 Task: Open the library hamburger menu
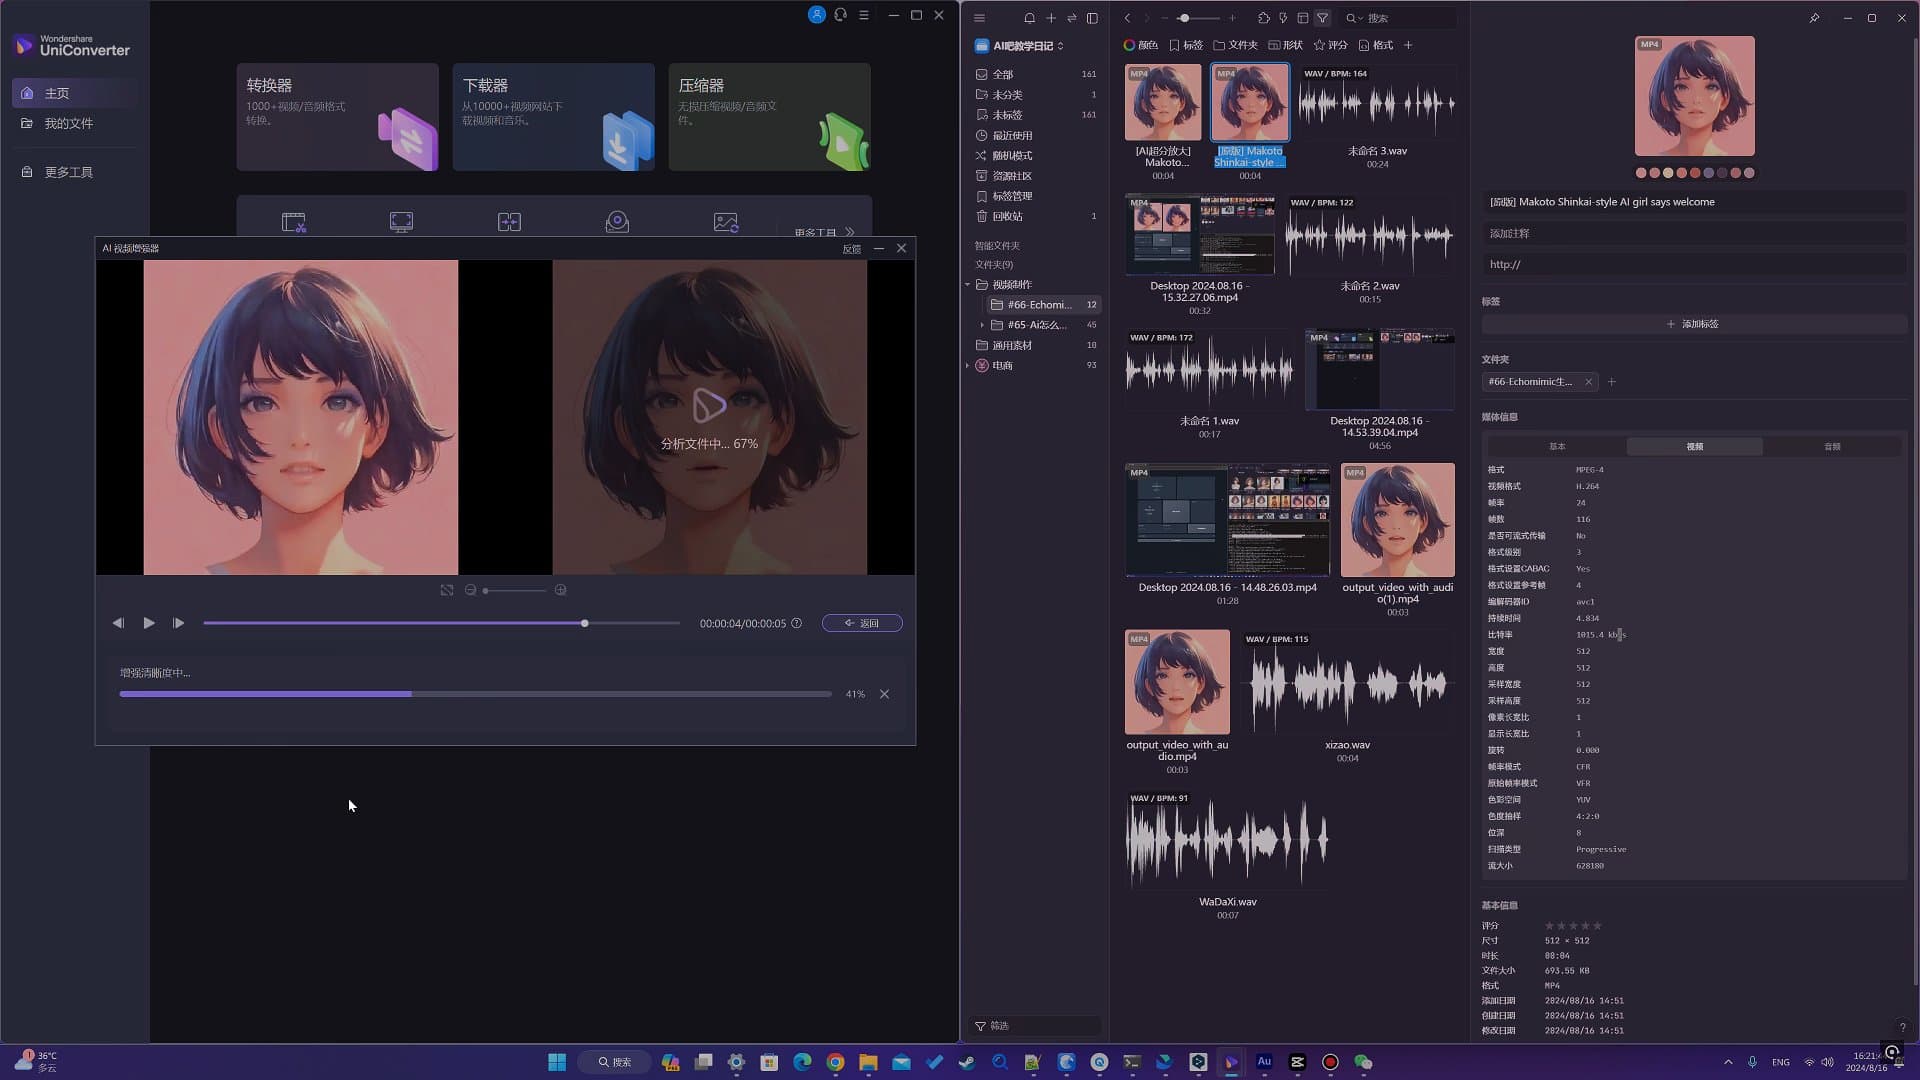(979, 18)
